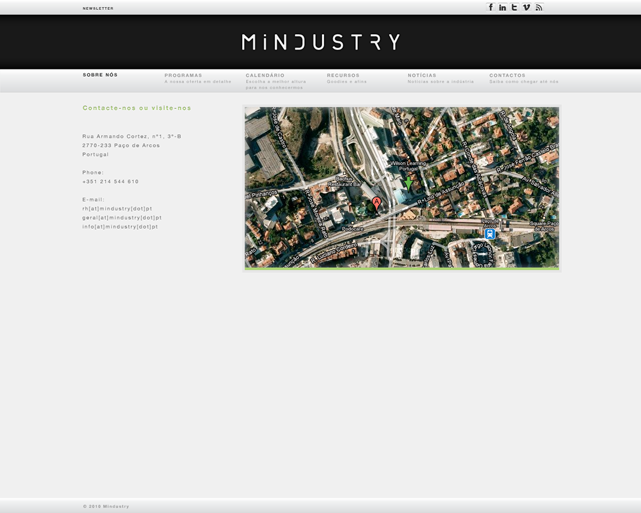The width and height of the screenshot is (641, 513).
Task: Click the 2770-233 Paço de Arcos line
Action: tap(121, 145)
